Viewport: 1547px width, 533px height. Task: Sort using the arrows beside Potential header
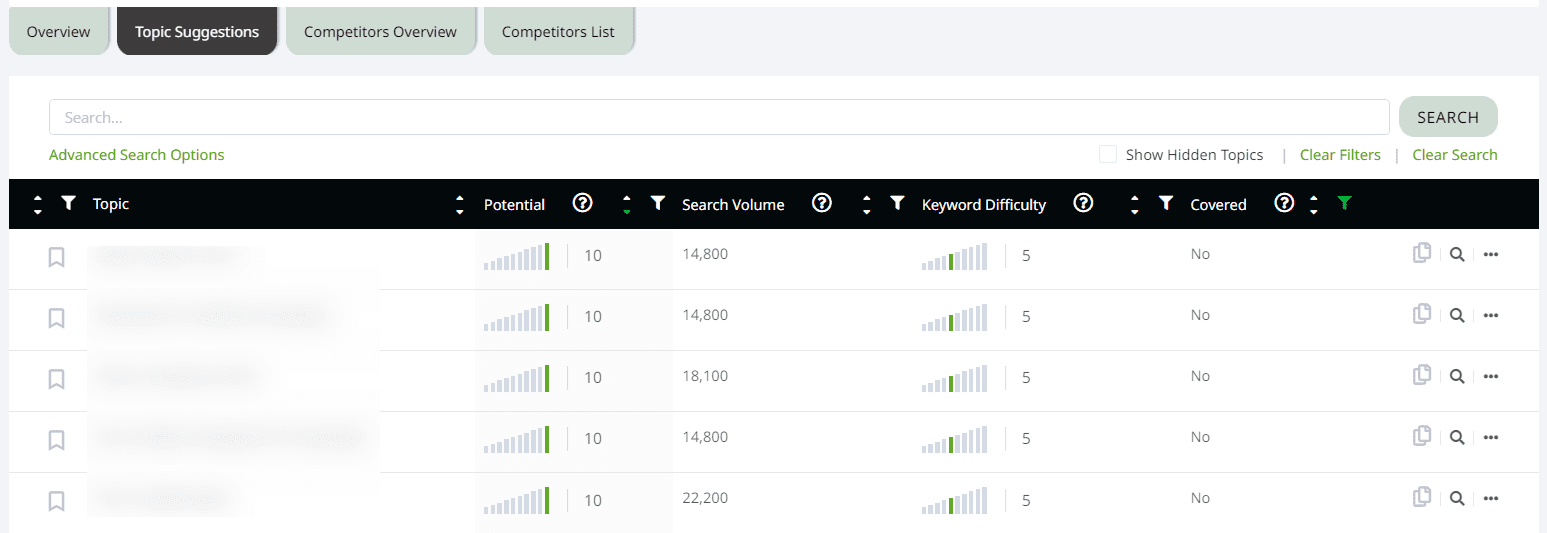point(460,204)
